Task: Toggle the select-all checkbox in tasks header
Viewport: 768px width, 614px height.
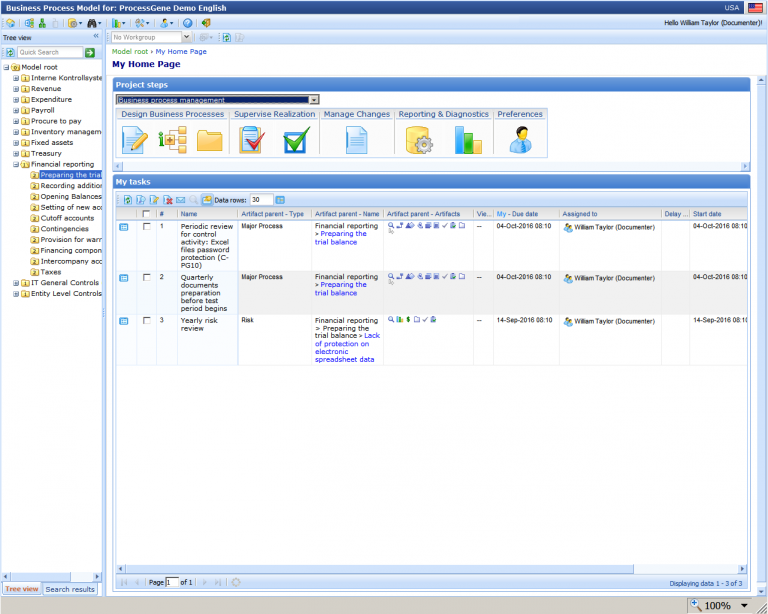Action: 147,213
